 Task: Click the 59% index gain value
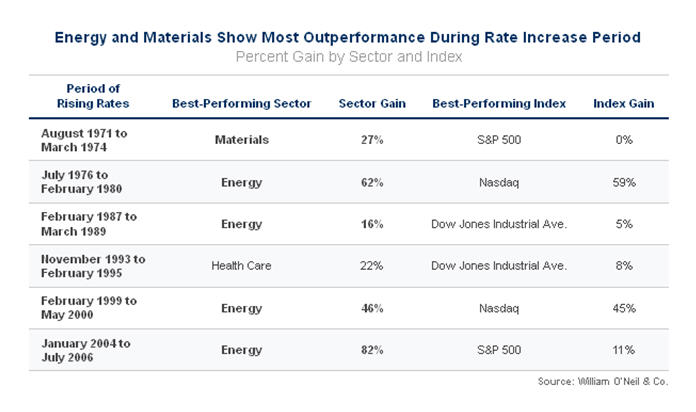(623, 182)
